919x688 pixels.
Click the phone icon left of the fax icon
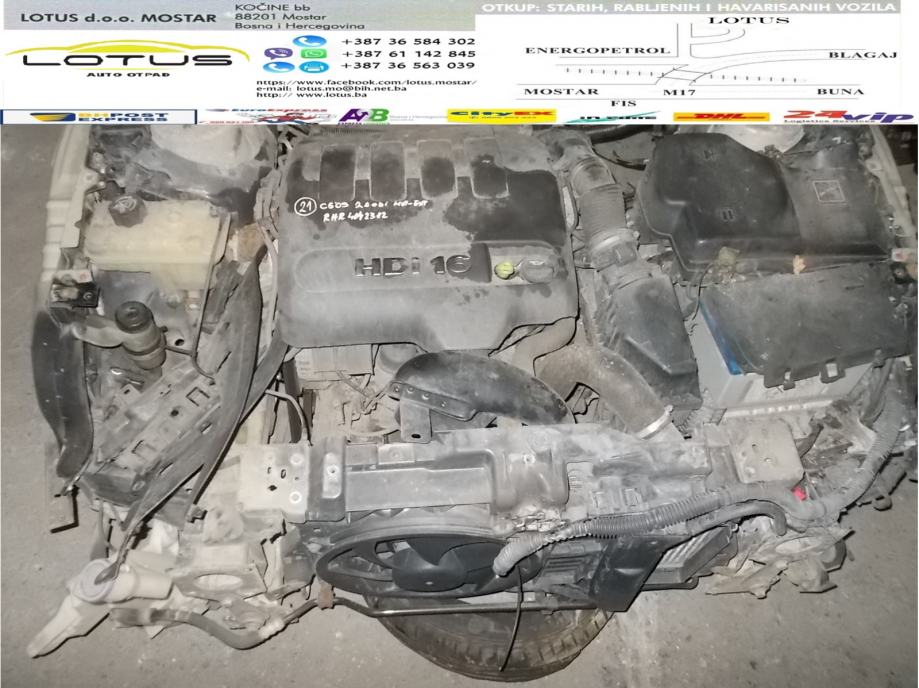(x=281, y=67)
